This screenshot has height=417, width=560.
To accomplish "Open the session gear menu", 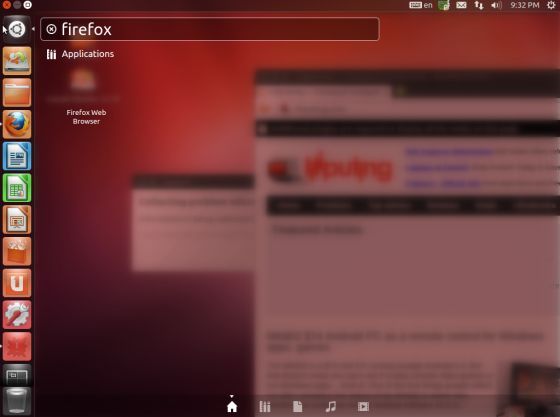I will point(551,5).
